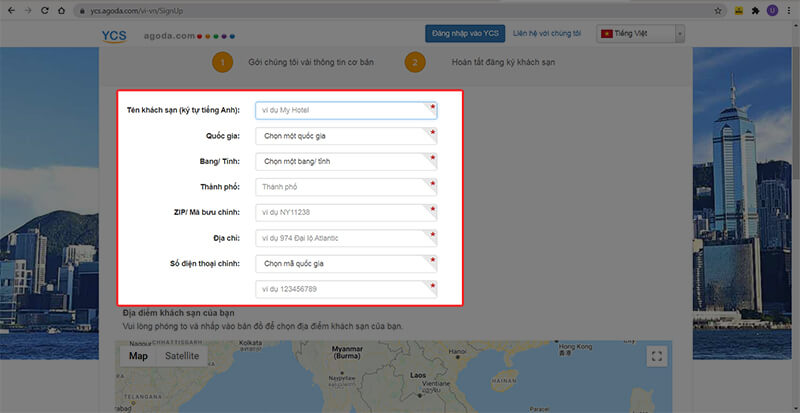800x413 pixels.
Task: Click the hotel name input field
Action: (345, 110)
